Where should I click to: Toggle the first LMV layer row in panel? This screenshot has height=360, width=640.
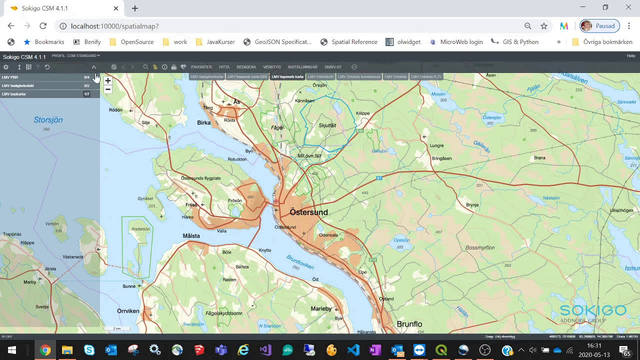pos(50,77)
